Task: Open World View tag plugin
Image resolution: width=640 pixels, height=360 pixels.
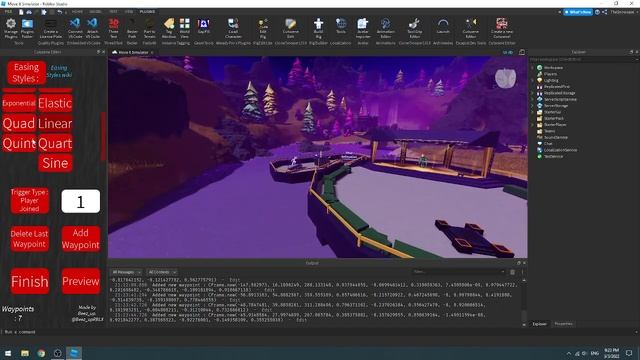Action: [x=184, y=28]
